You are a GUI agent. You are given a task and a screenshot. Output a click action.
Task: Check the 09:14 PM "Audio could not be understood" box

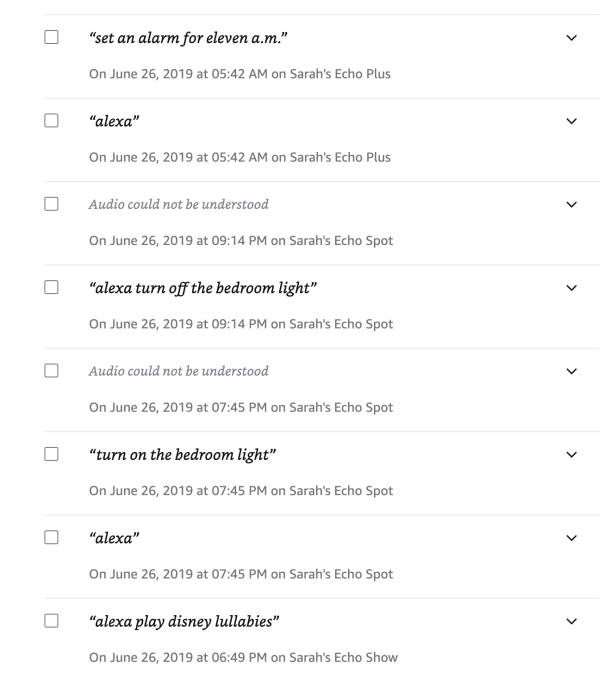click(x=52, y=204)
